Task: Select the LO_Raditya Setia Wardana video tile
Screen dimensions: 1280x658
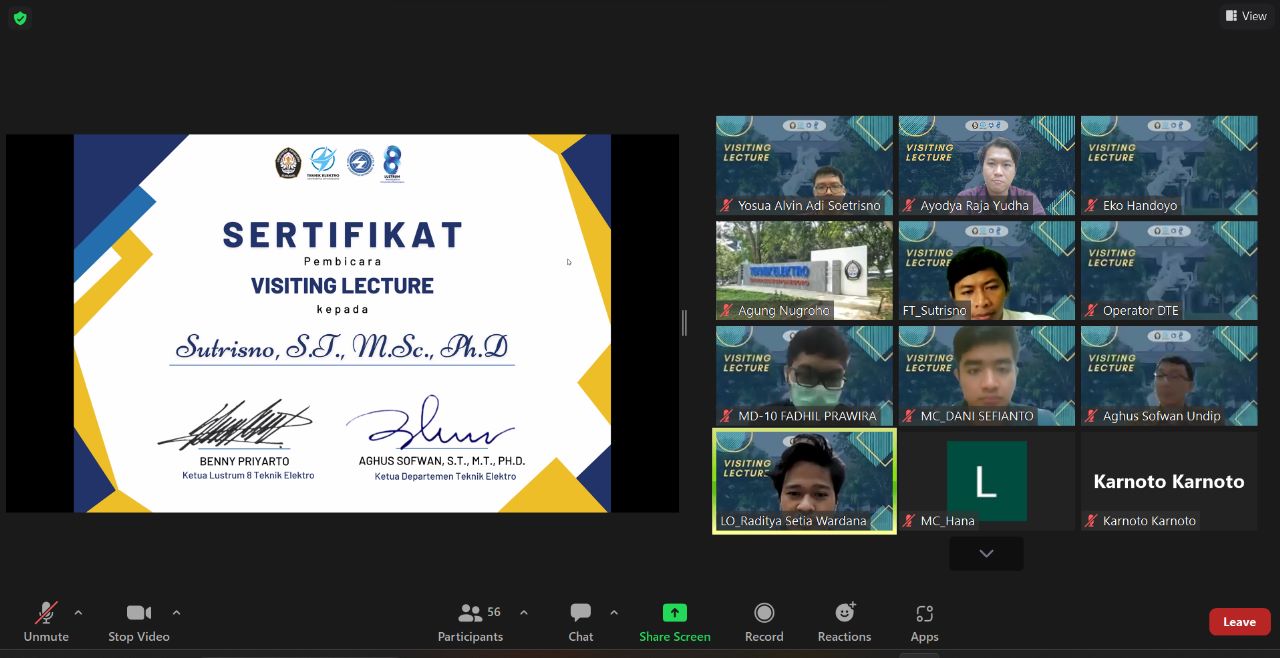Action: coord(804,481)
